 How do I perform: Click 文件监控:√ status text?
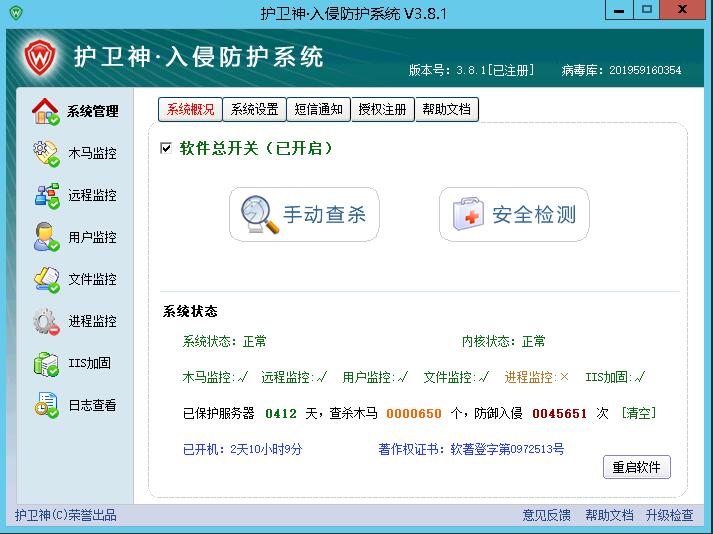[456, 377]
